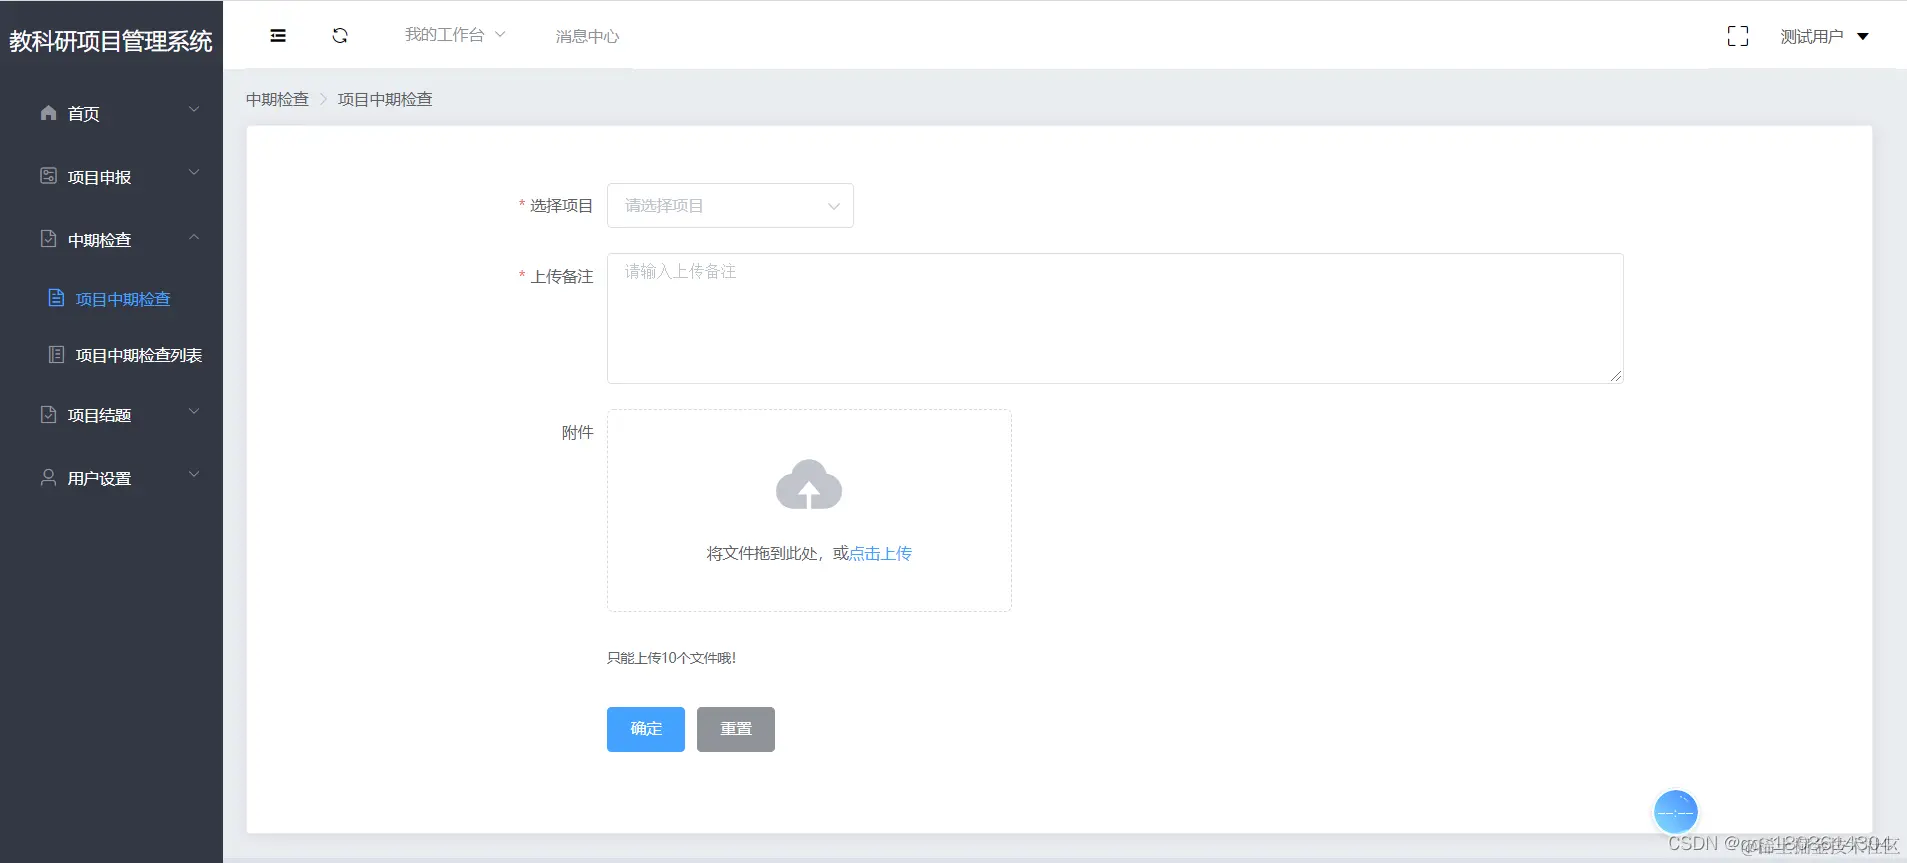
Task: Click the 测试用户 username
Action: (1811, 37)
